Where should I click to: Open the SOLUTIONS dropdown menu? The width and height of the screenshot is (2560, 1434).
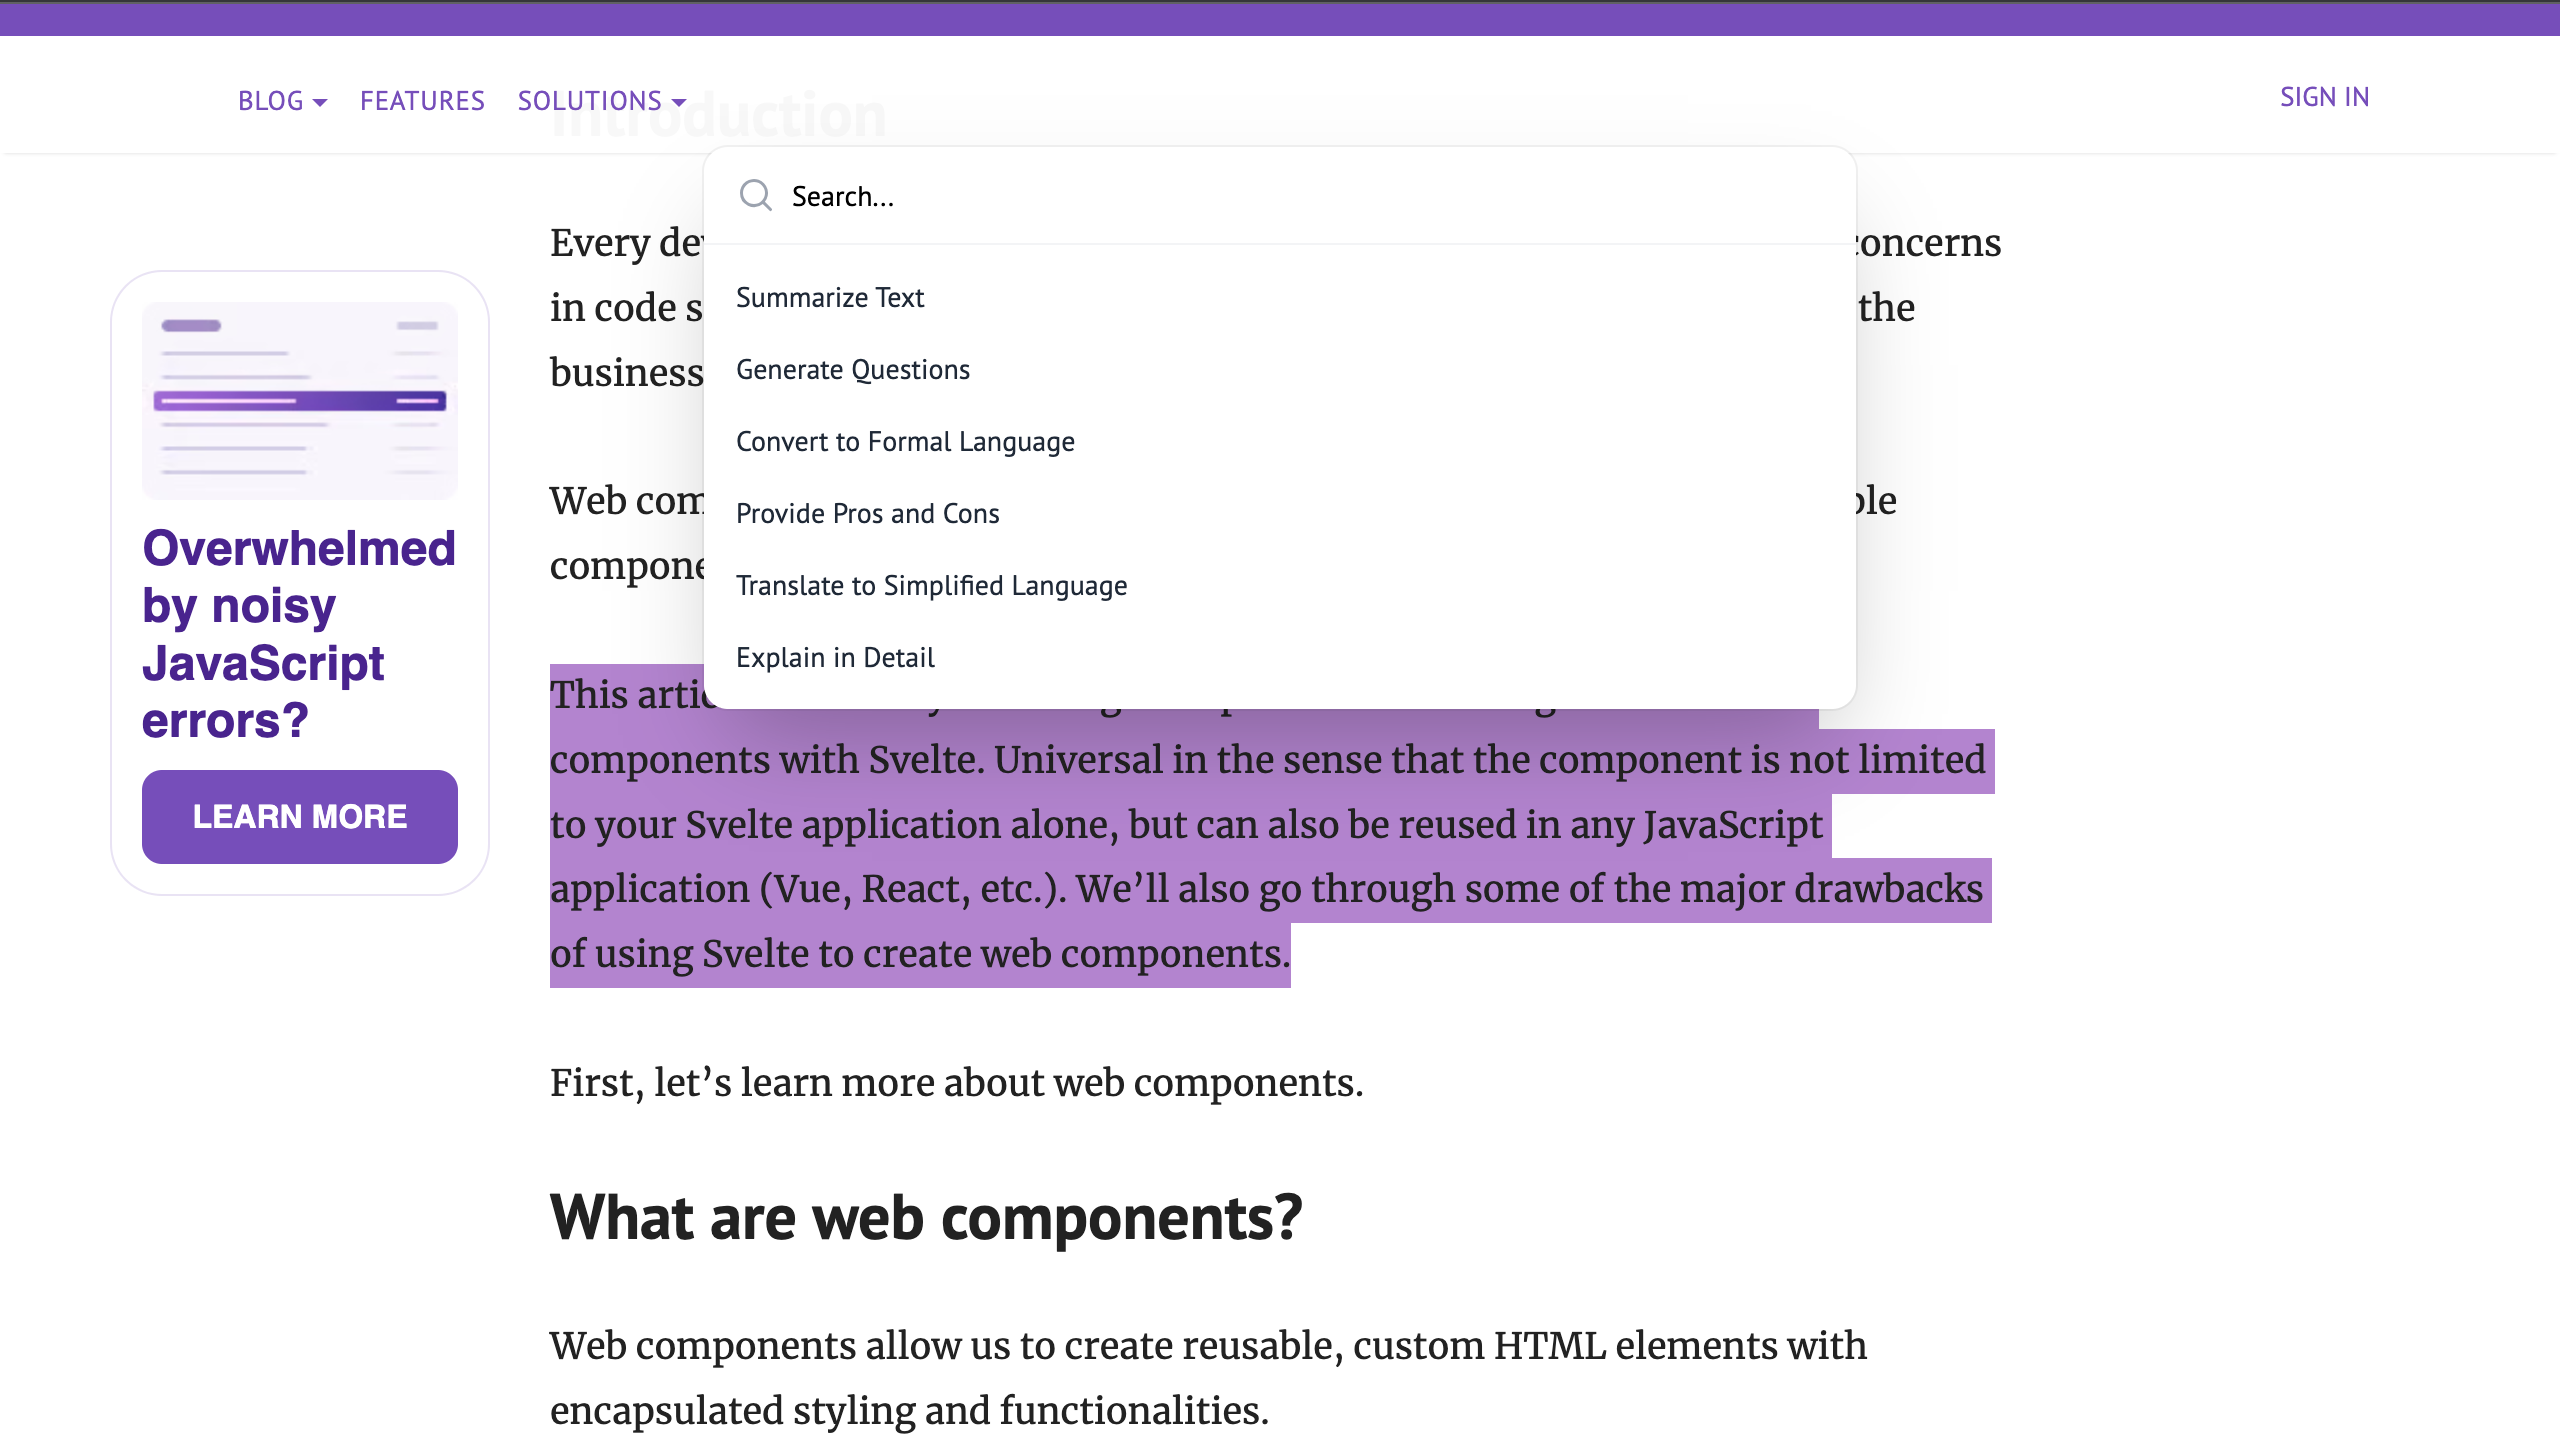click(x=589, y=100)
